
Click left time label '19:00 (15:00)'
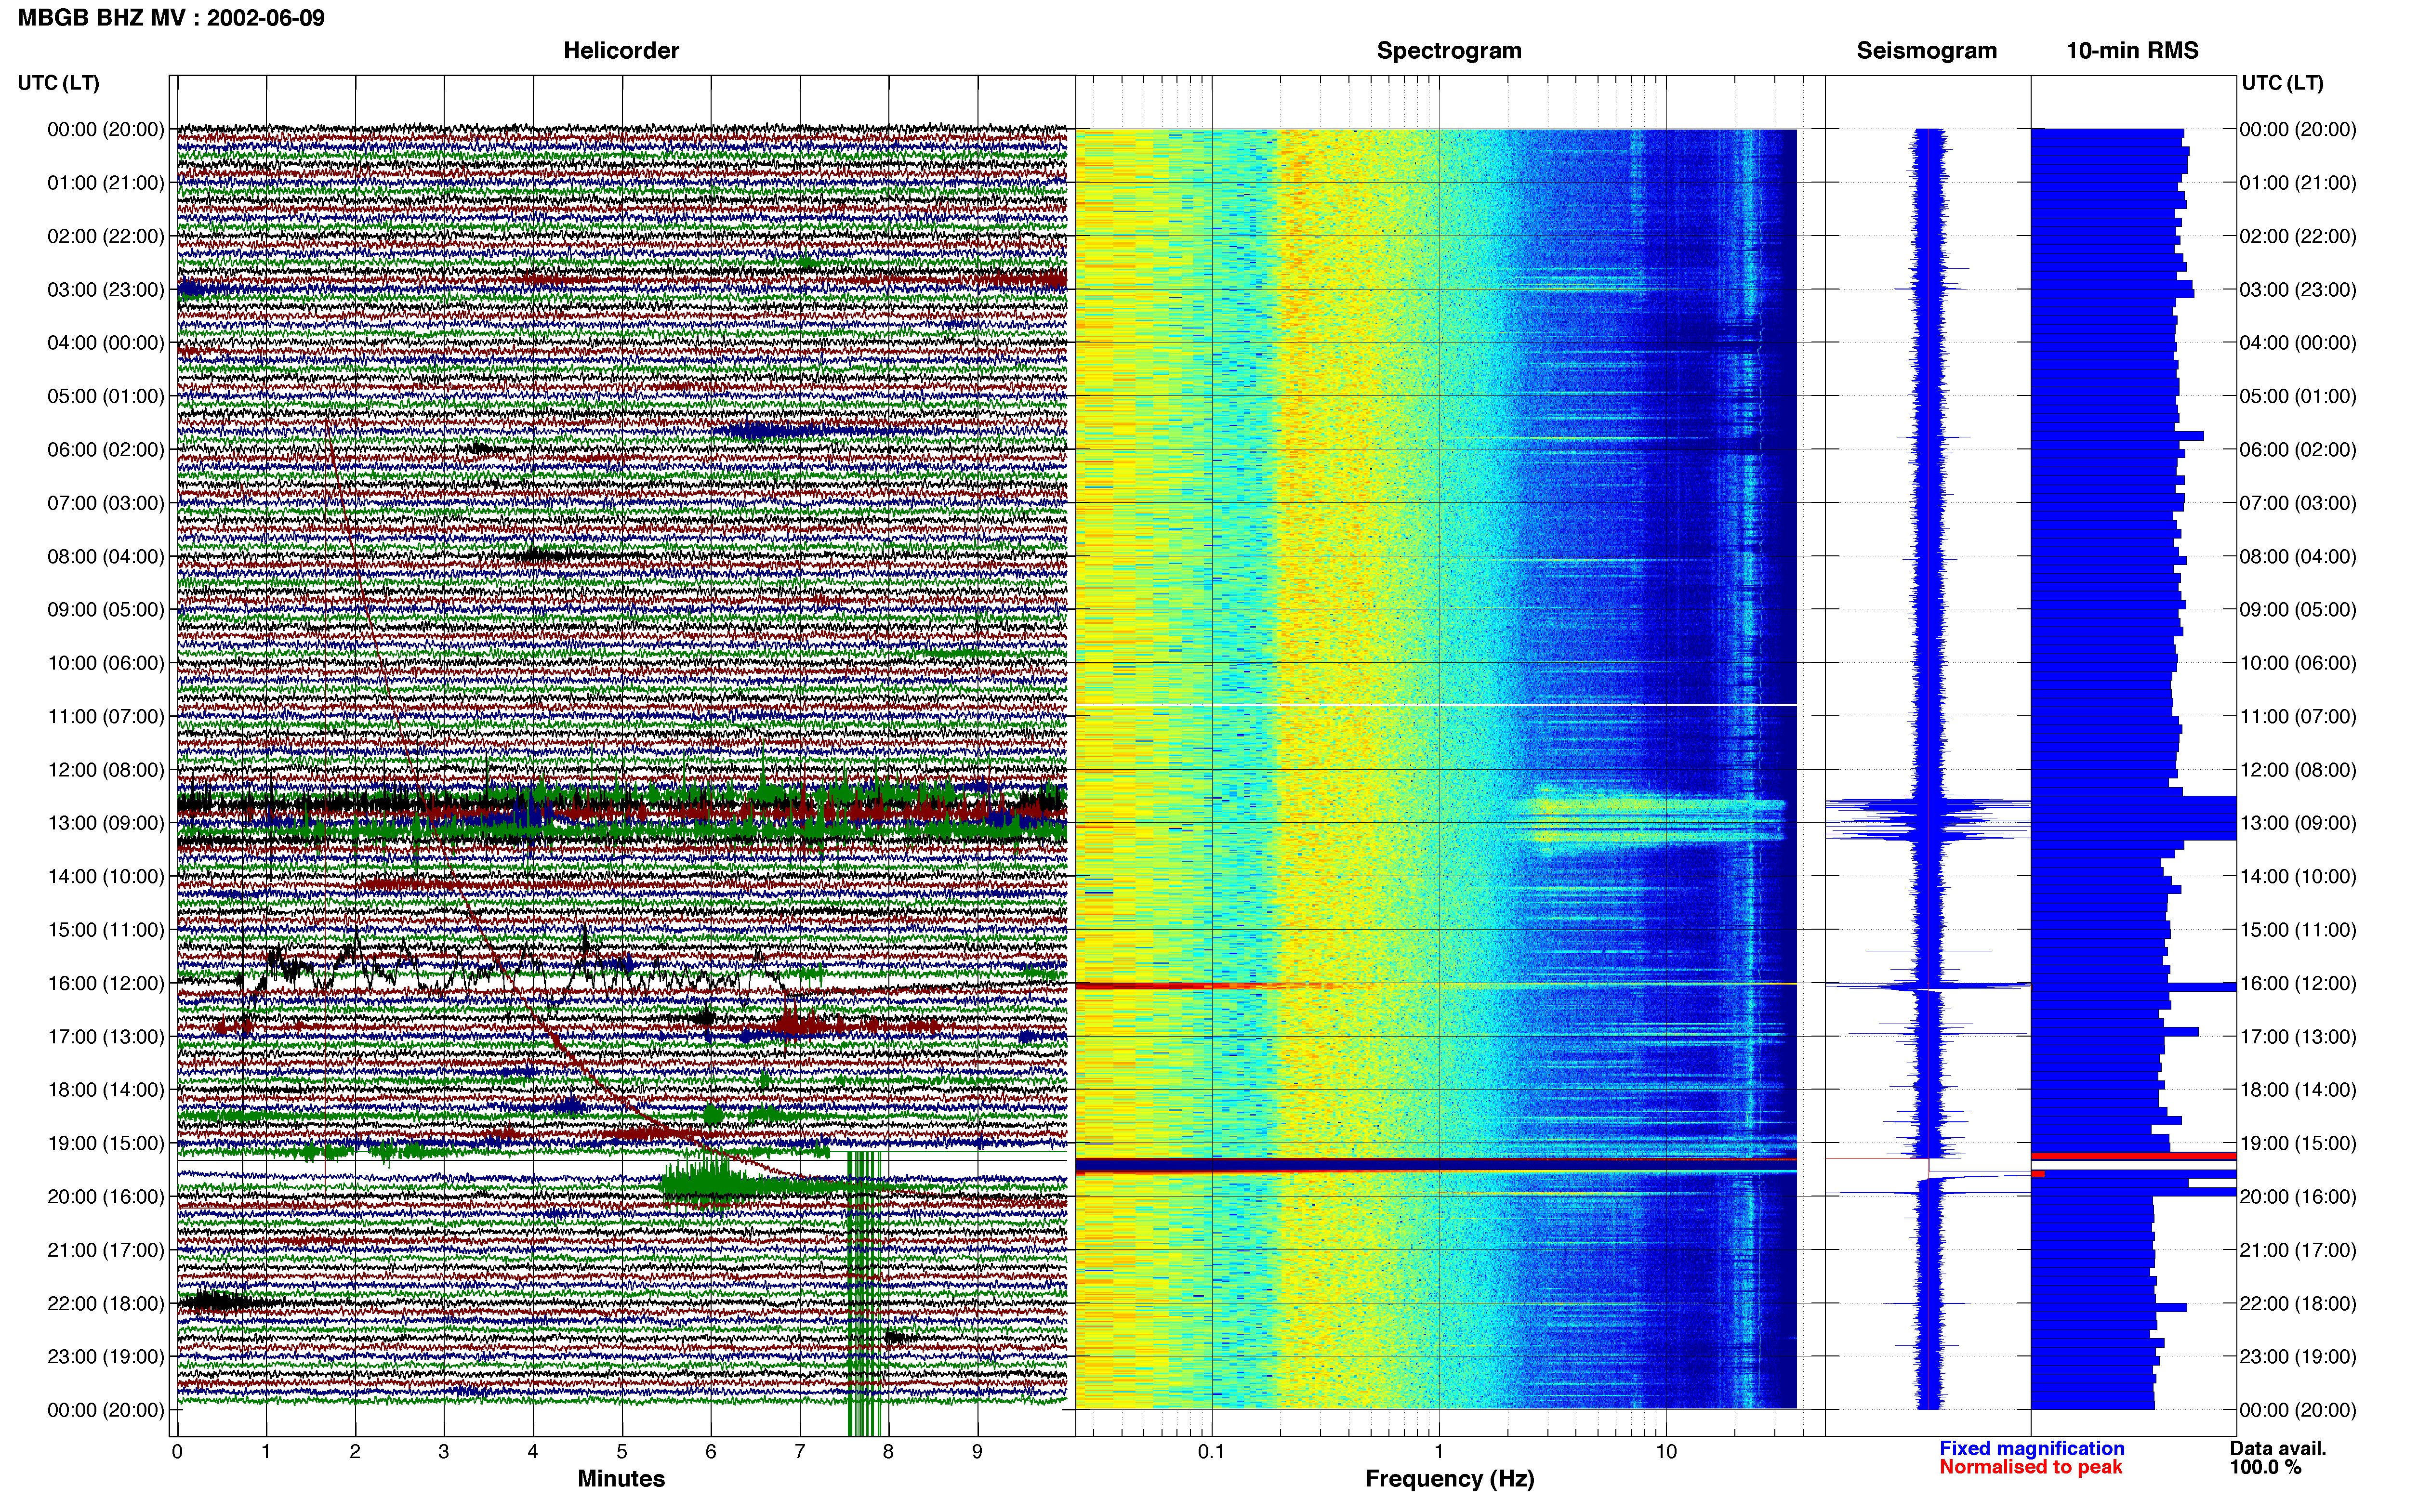[x=106, y=1143]
